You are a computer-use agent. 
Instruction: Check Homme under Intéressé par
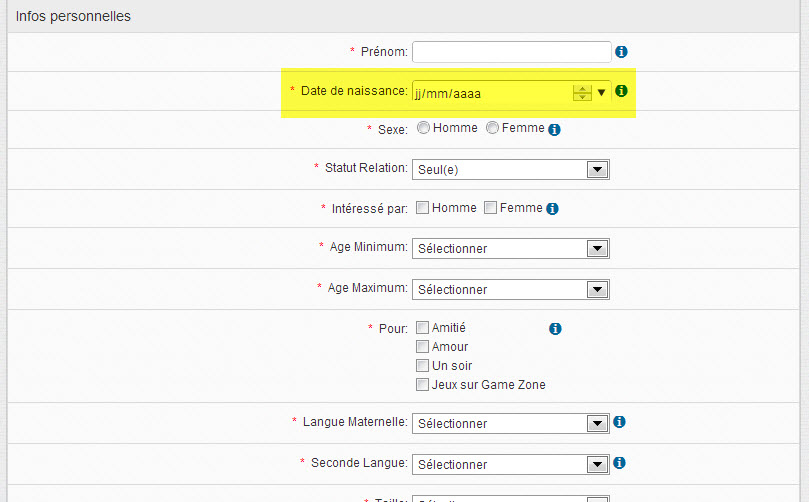422,208
